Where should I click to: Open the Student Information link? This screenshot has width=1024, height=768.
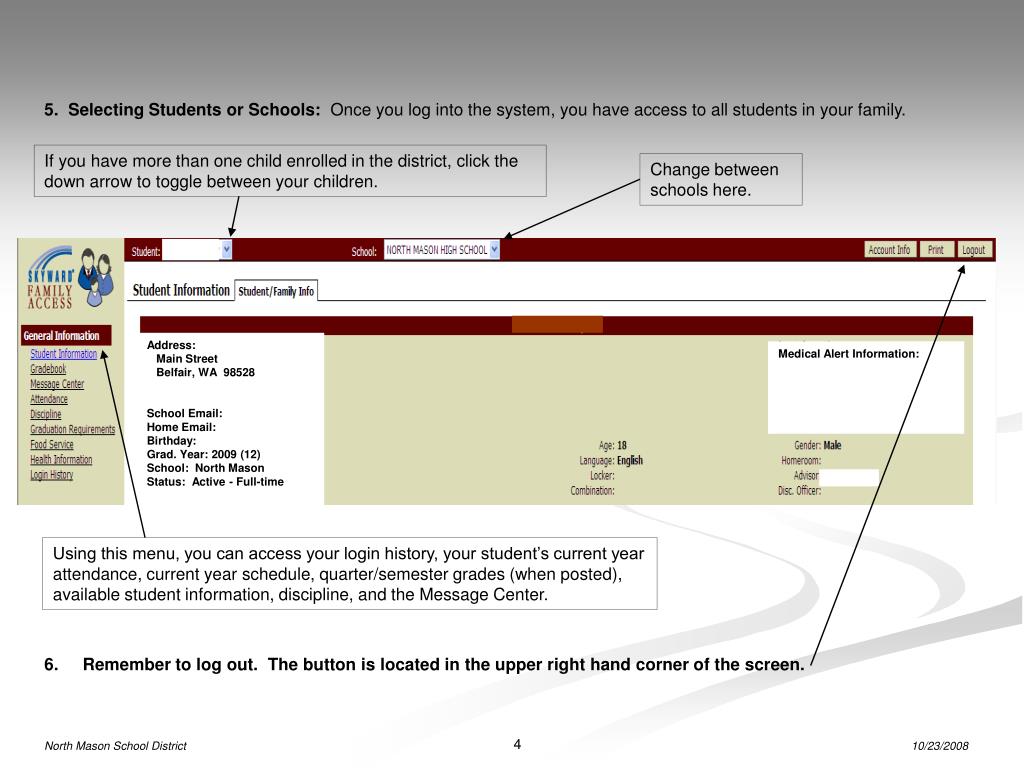(x=63, y=354)
